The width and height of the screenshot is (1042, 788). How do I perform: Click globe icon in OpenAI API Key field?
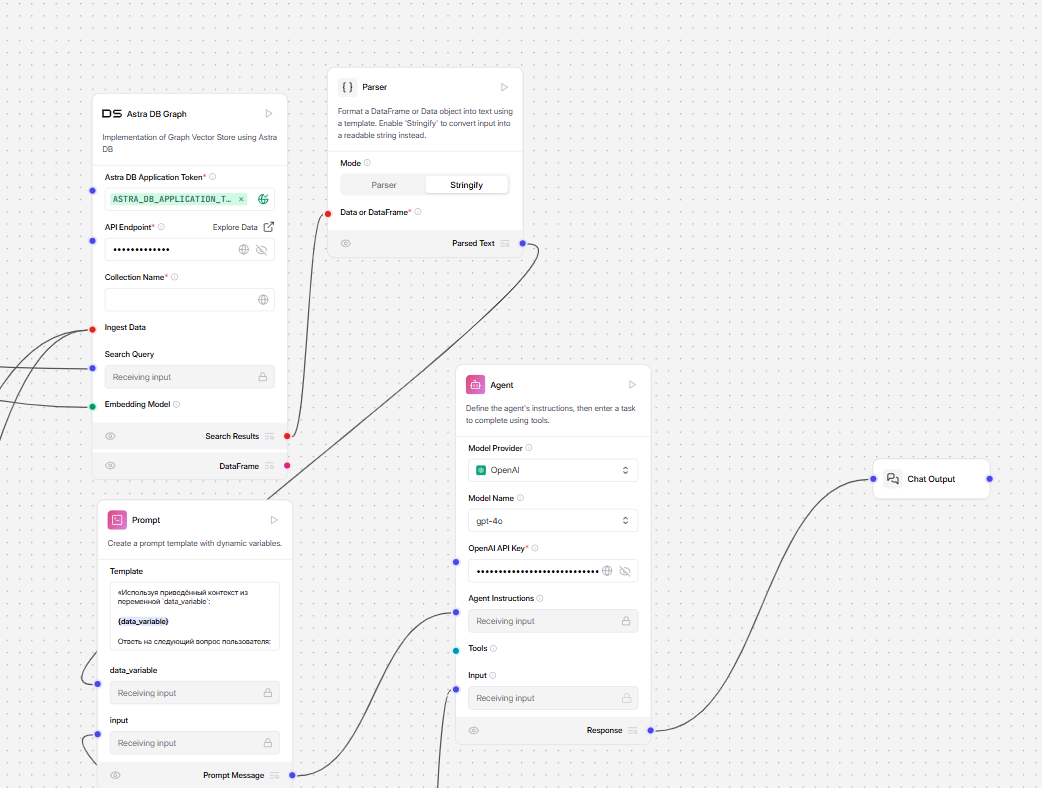607,571
